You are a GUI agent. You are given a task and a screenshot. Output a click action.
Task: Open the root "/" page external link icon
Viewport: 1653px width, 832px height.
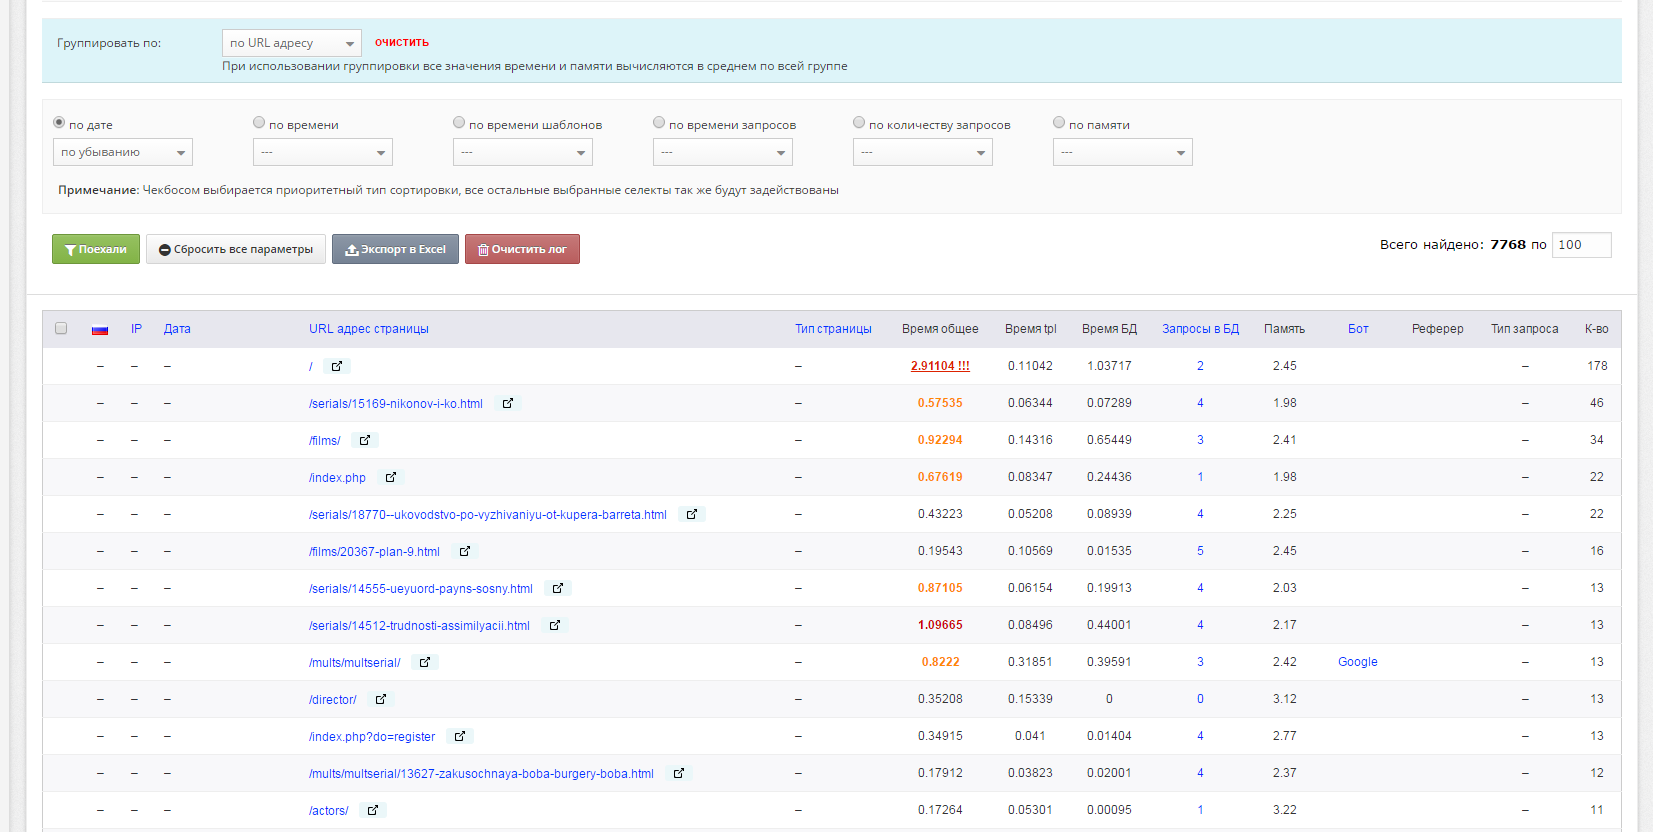click(337, 366)
